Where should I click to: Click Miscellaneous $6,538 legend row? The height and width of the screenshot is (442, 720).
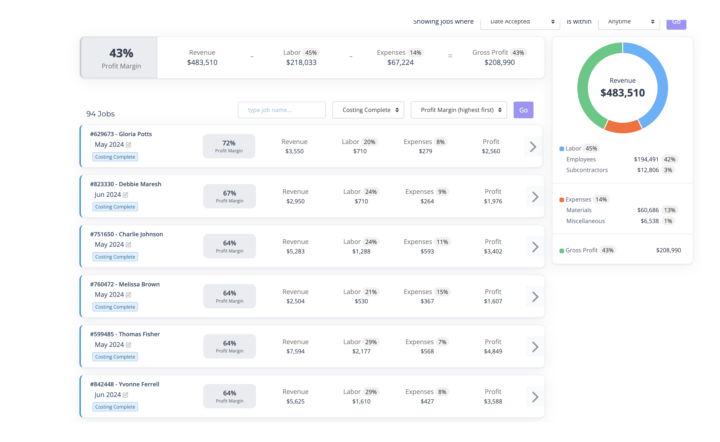pyautogui.click(x=620, y=221)
